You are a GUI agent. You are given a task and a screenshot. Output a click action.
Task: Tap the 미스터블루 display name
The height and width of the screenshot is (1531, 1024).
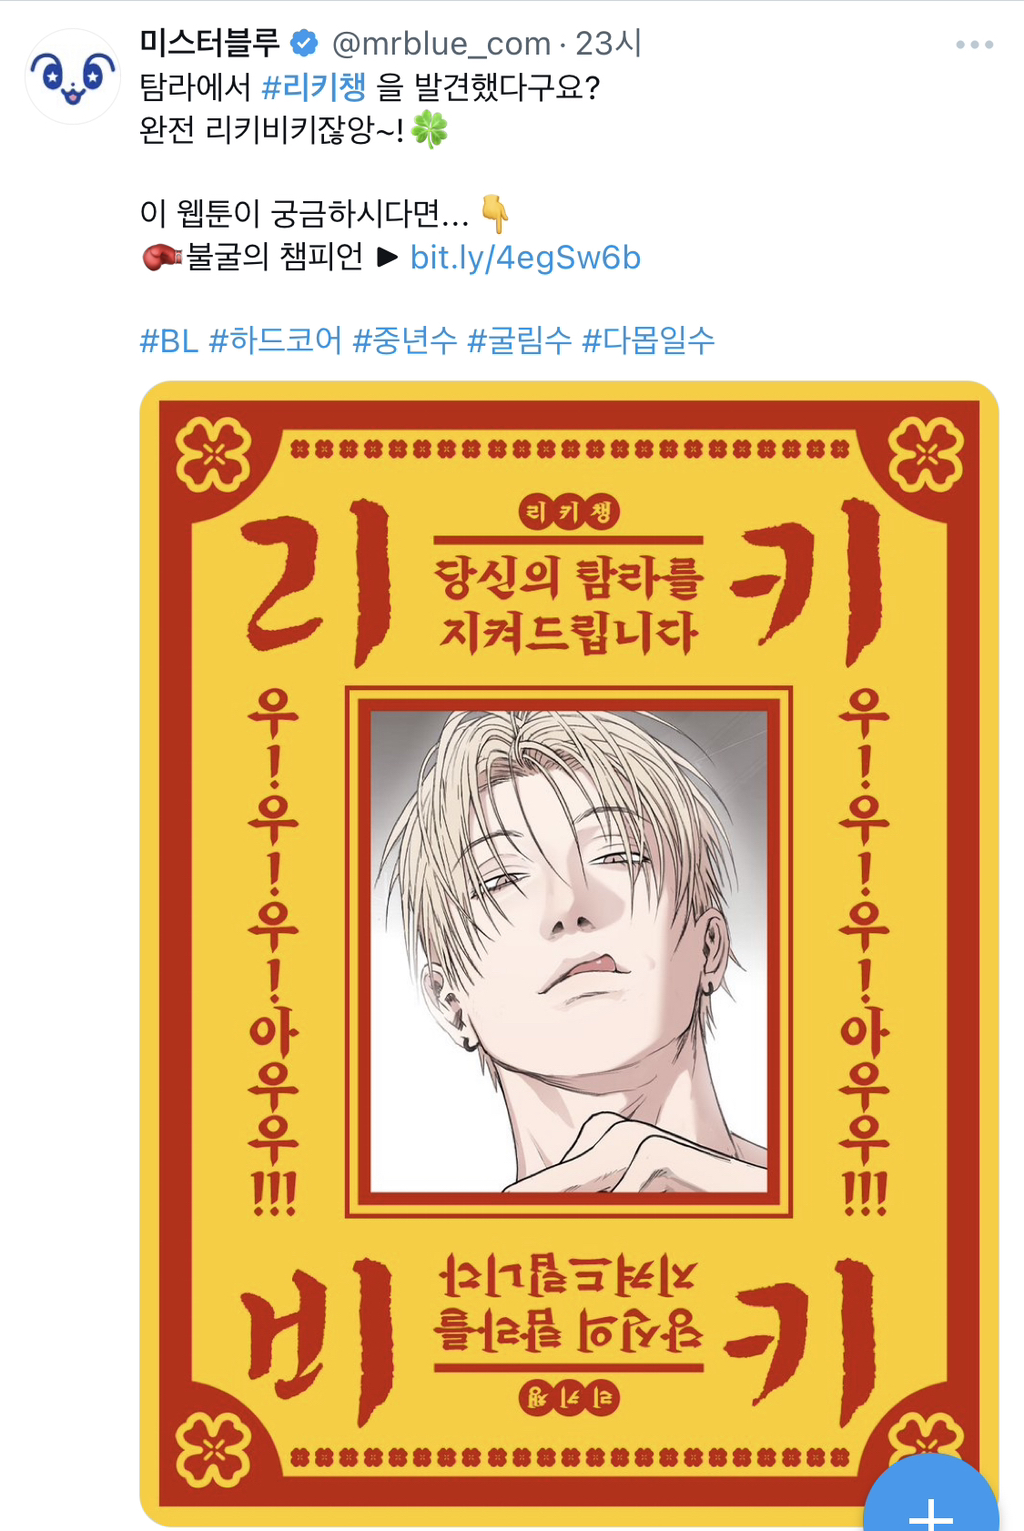[x=210, y=43]
